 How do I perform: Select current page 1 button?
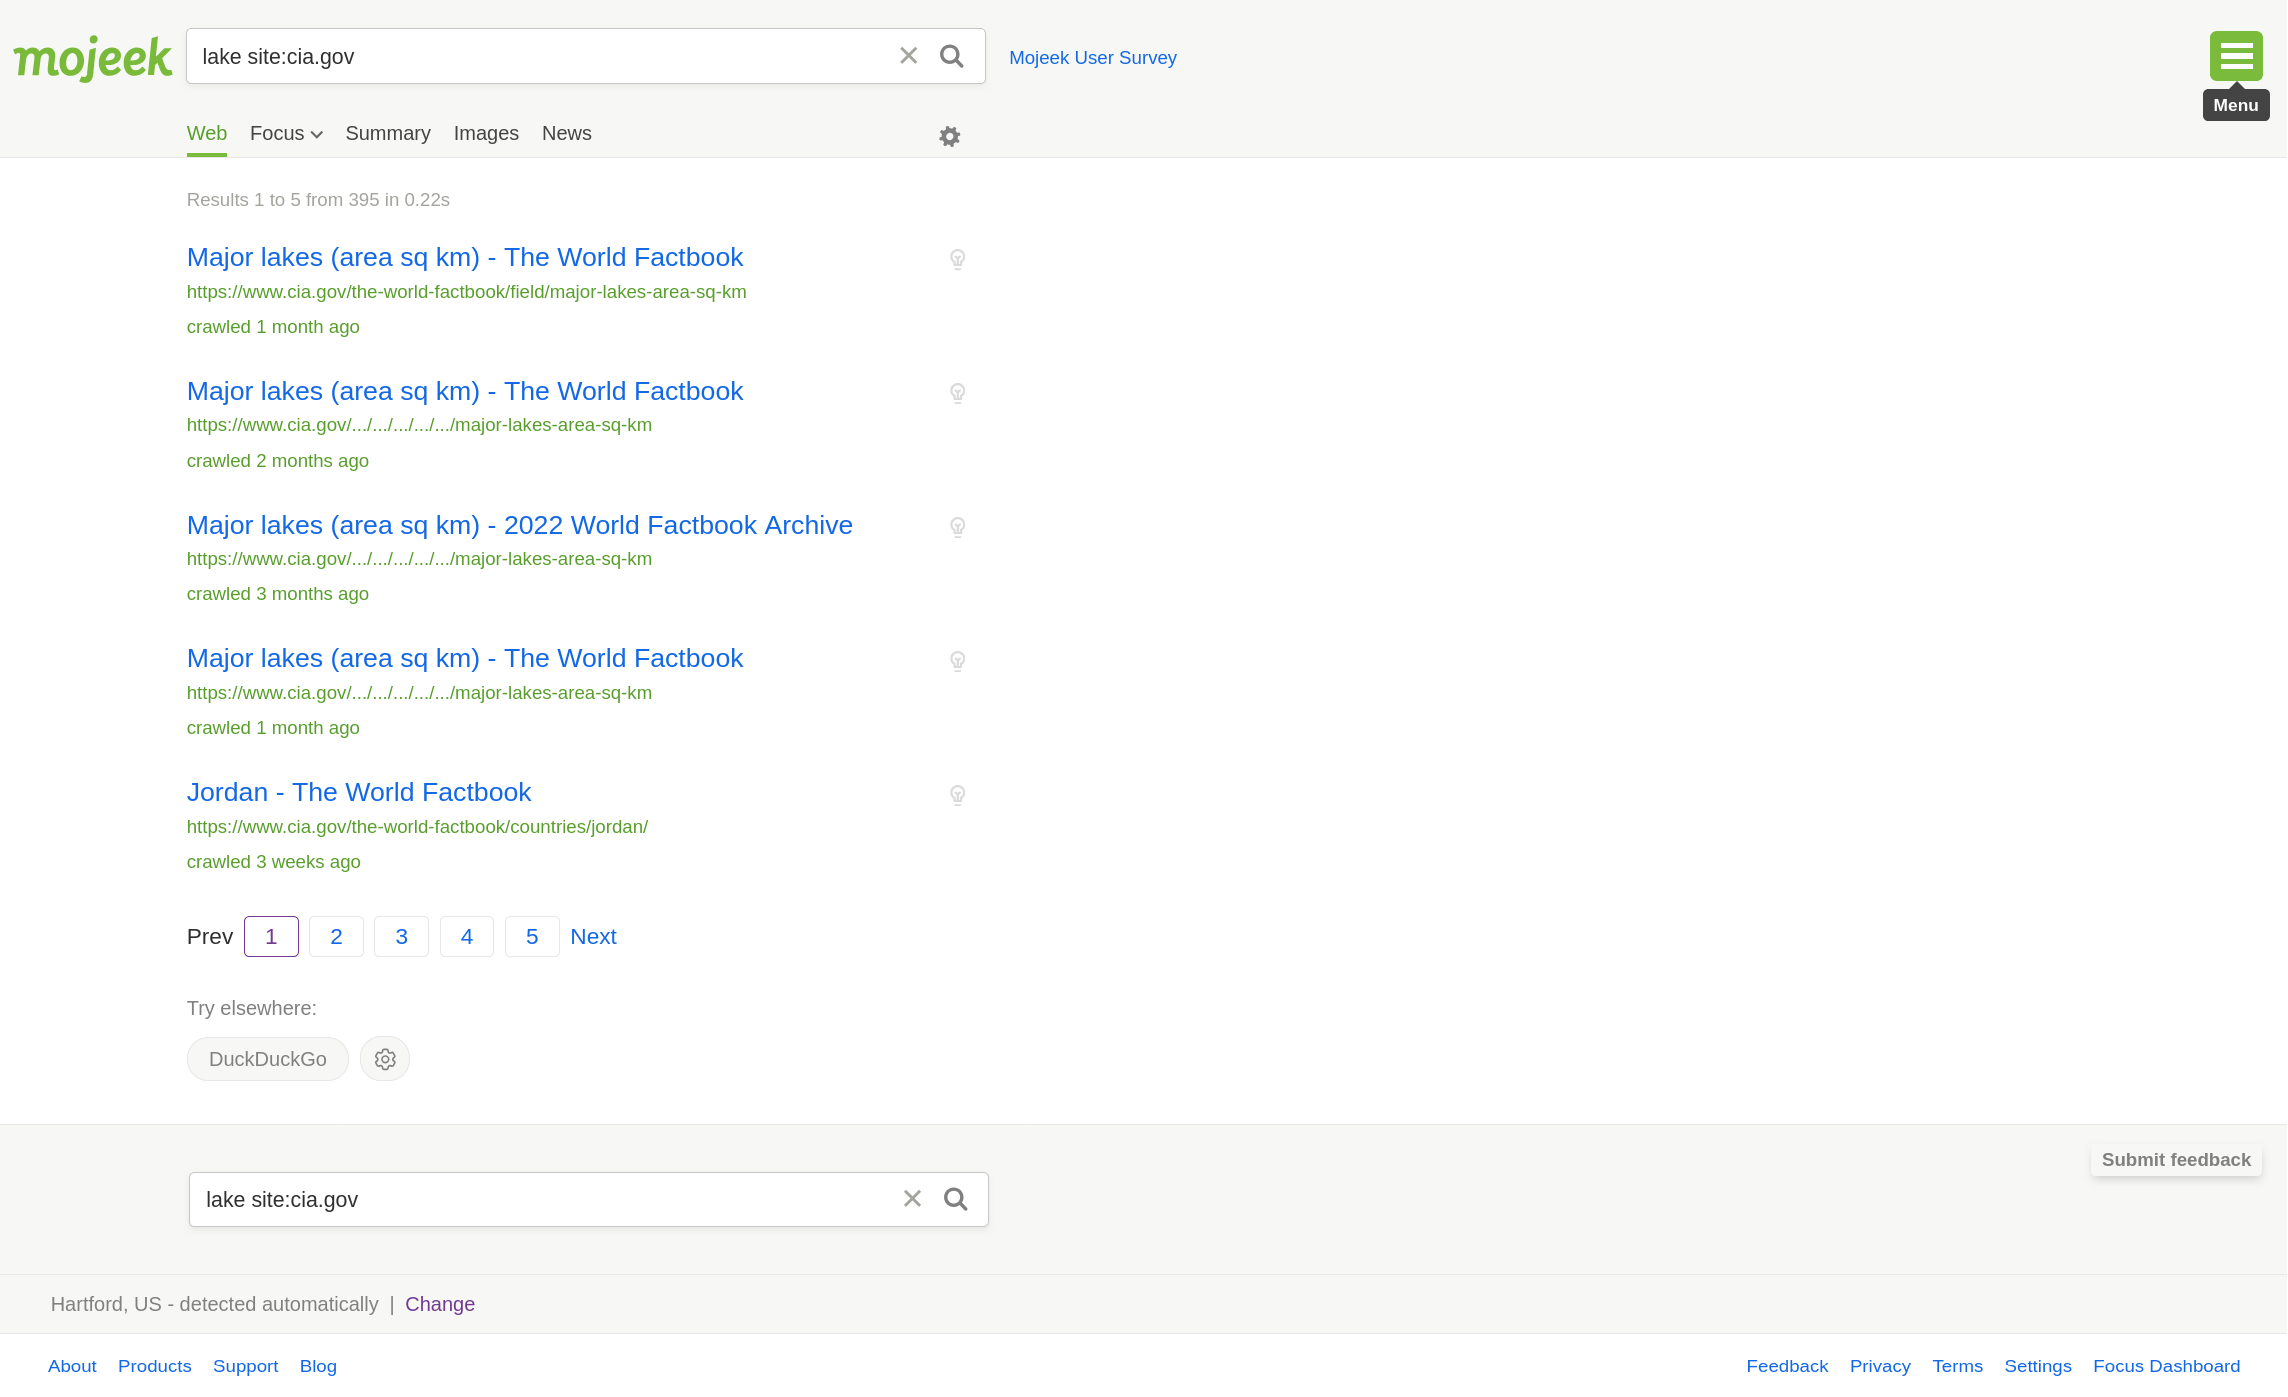pyautogui.click(x=271, y=937)
